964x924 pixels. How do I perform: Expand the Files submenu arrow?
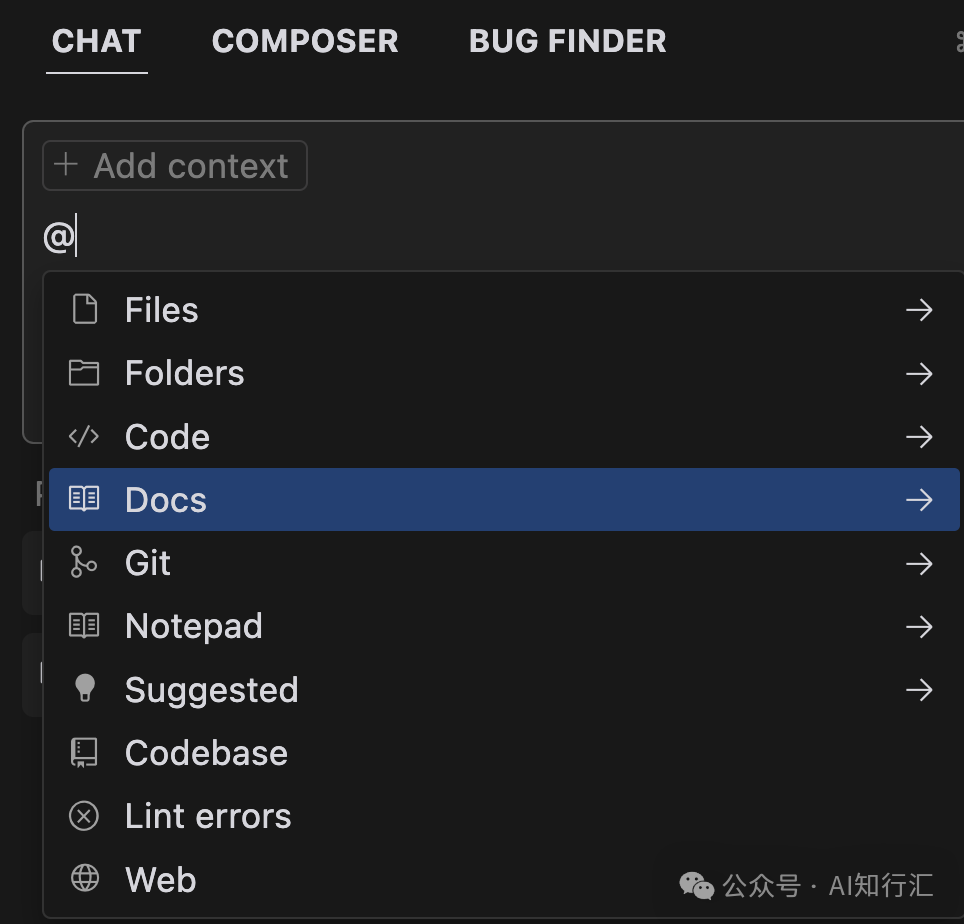tap(919, 310)
